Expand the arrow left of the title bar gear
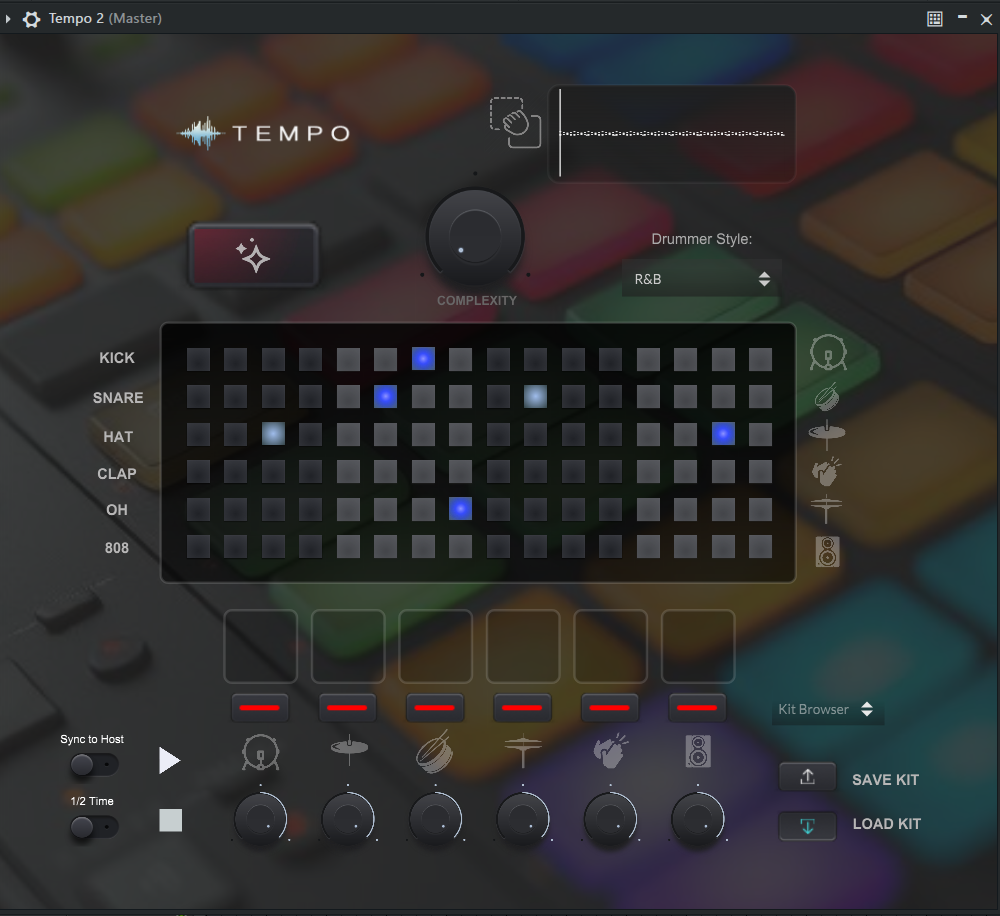 (8, 19)
